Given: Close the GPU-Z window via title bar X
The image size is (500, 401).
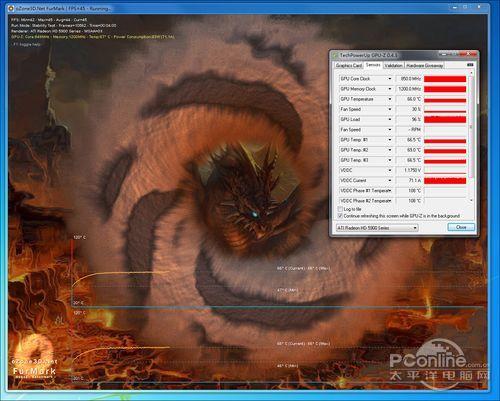Looking at the screenshot, I should pyautogui.click(x=469, y=53).
